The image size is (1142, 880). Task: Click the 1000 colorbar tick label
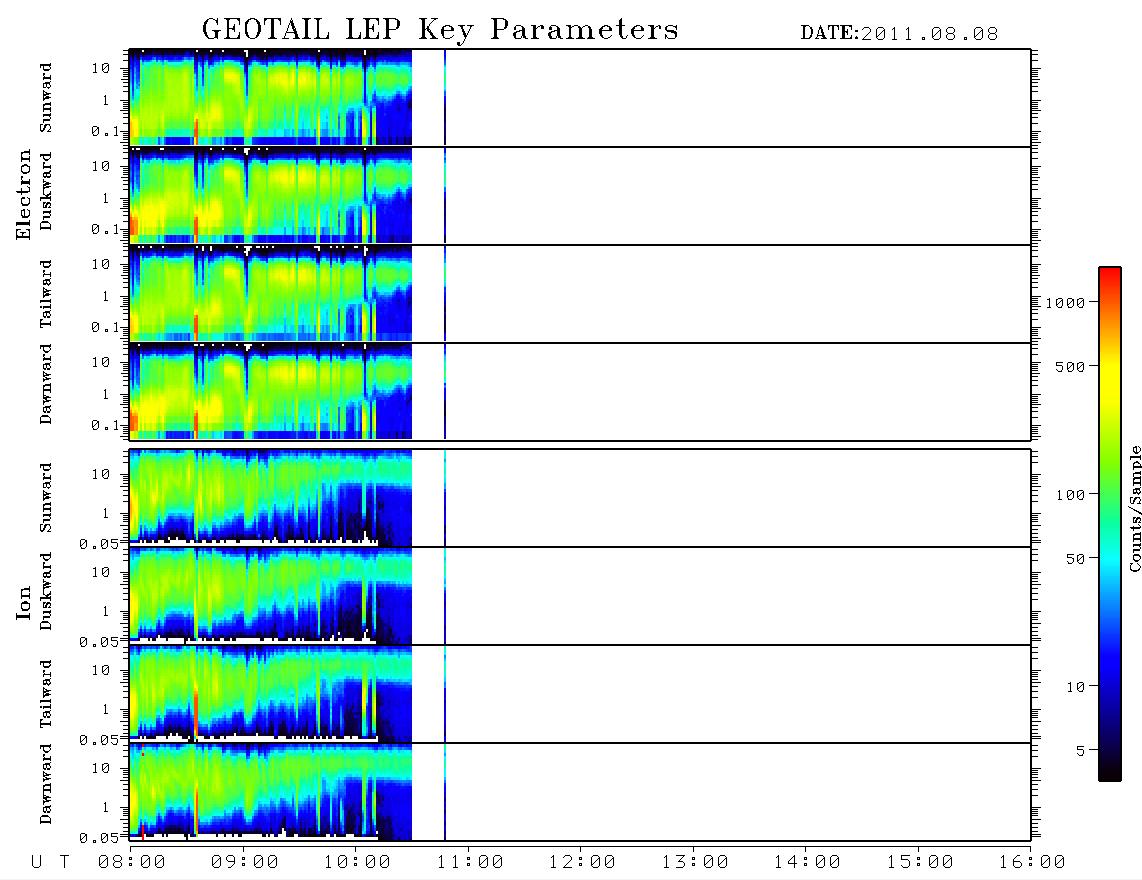[1065, 303]
